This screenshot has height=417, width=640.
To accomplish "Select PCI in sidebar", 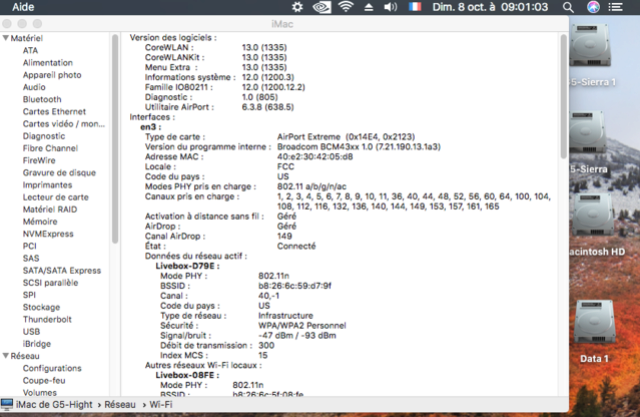I will pos(29,246).
